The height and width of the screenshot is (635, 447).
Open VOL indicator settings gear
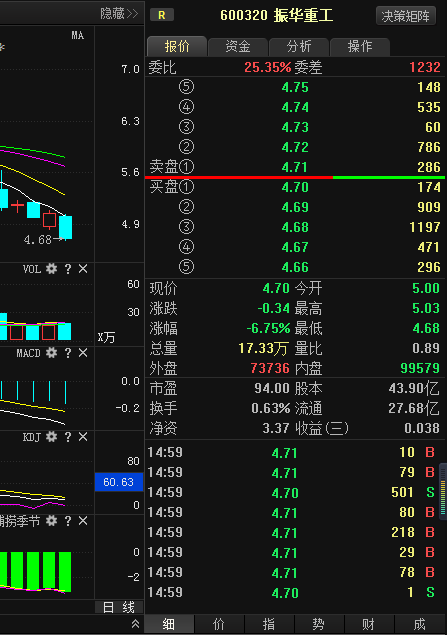tap(51, 268)
